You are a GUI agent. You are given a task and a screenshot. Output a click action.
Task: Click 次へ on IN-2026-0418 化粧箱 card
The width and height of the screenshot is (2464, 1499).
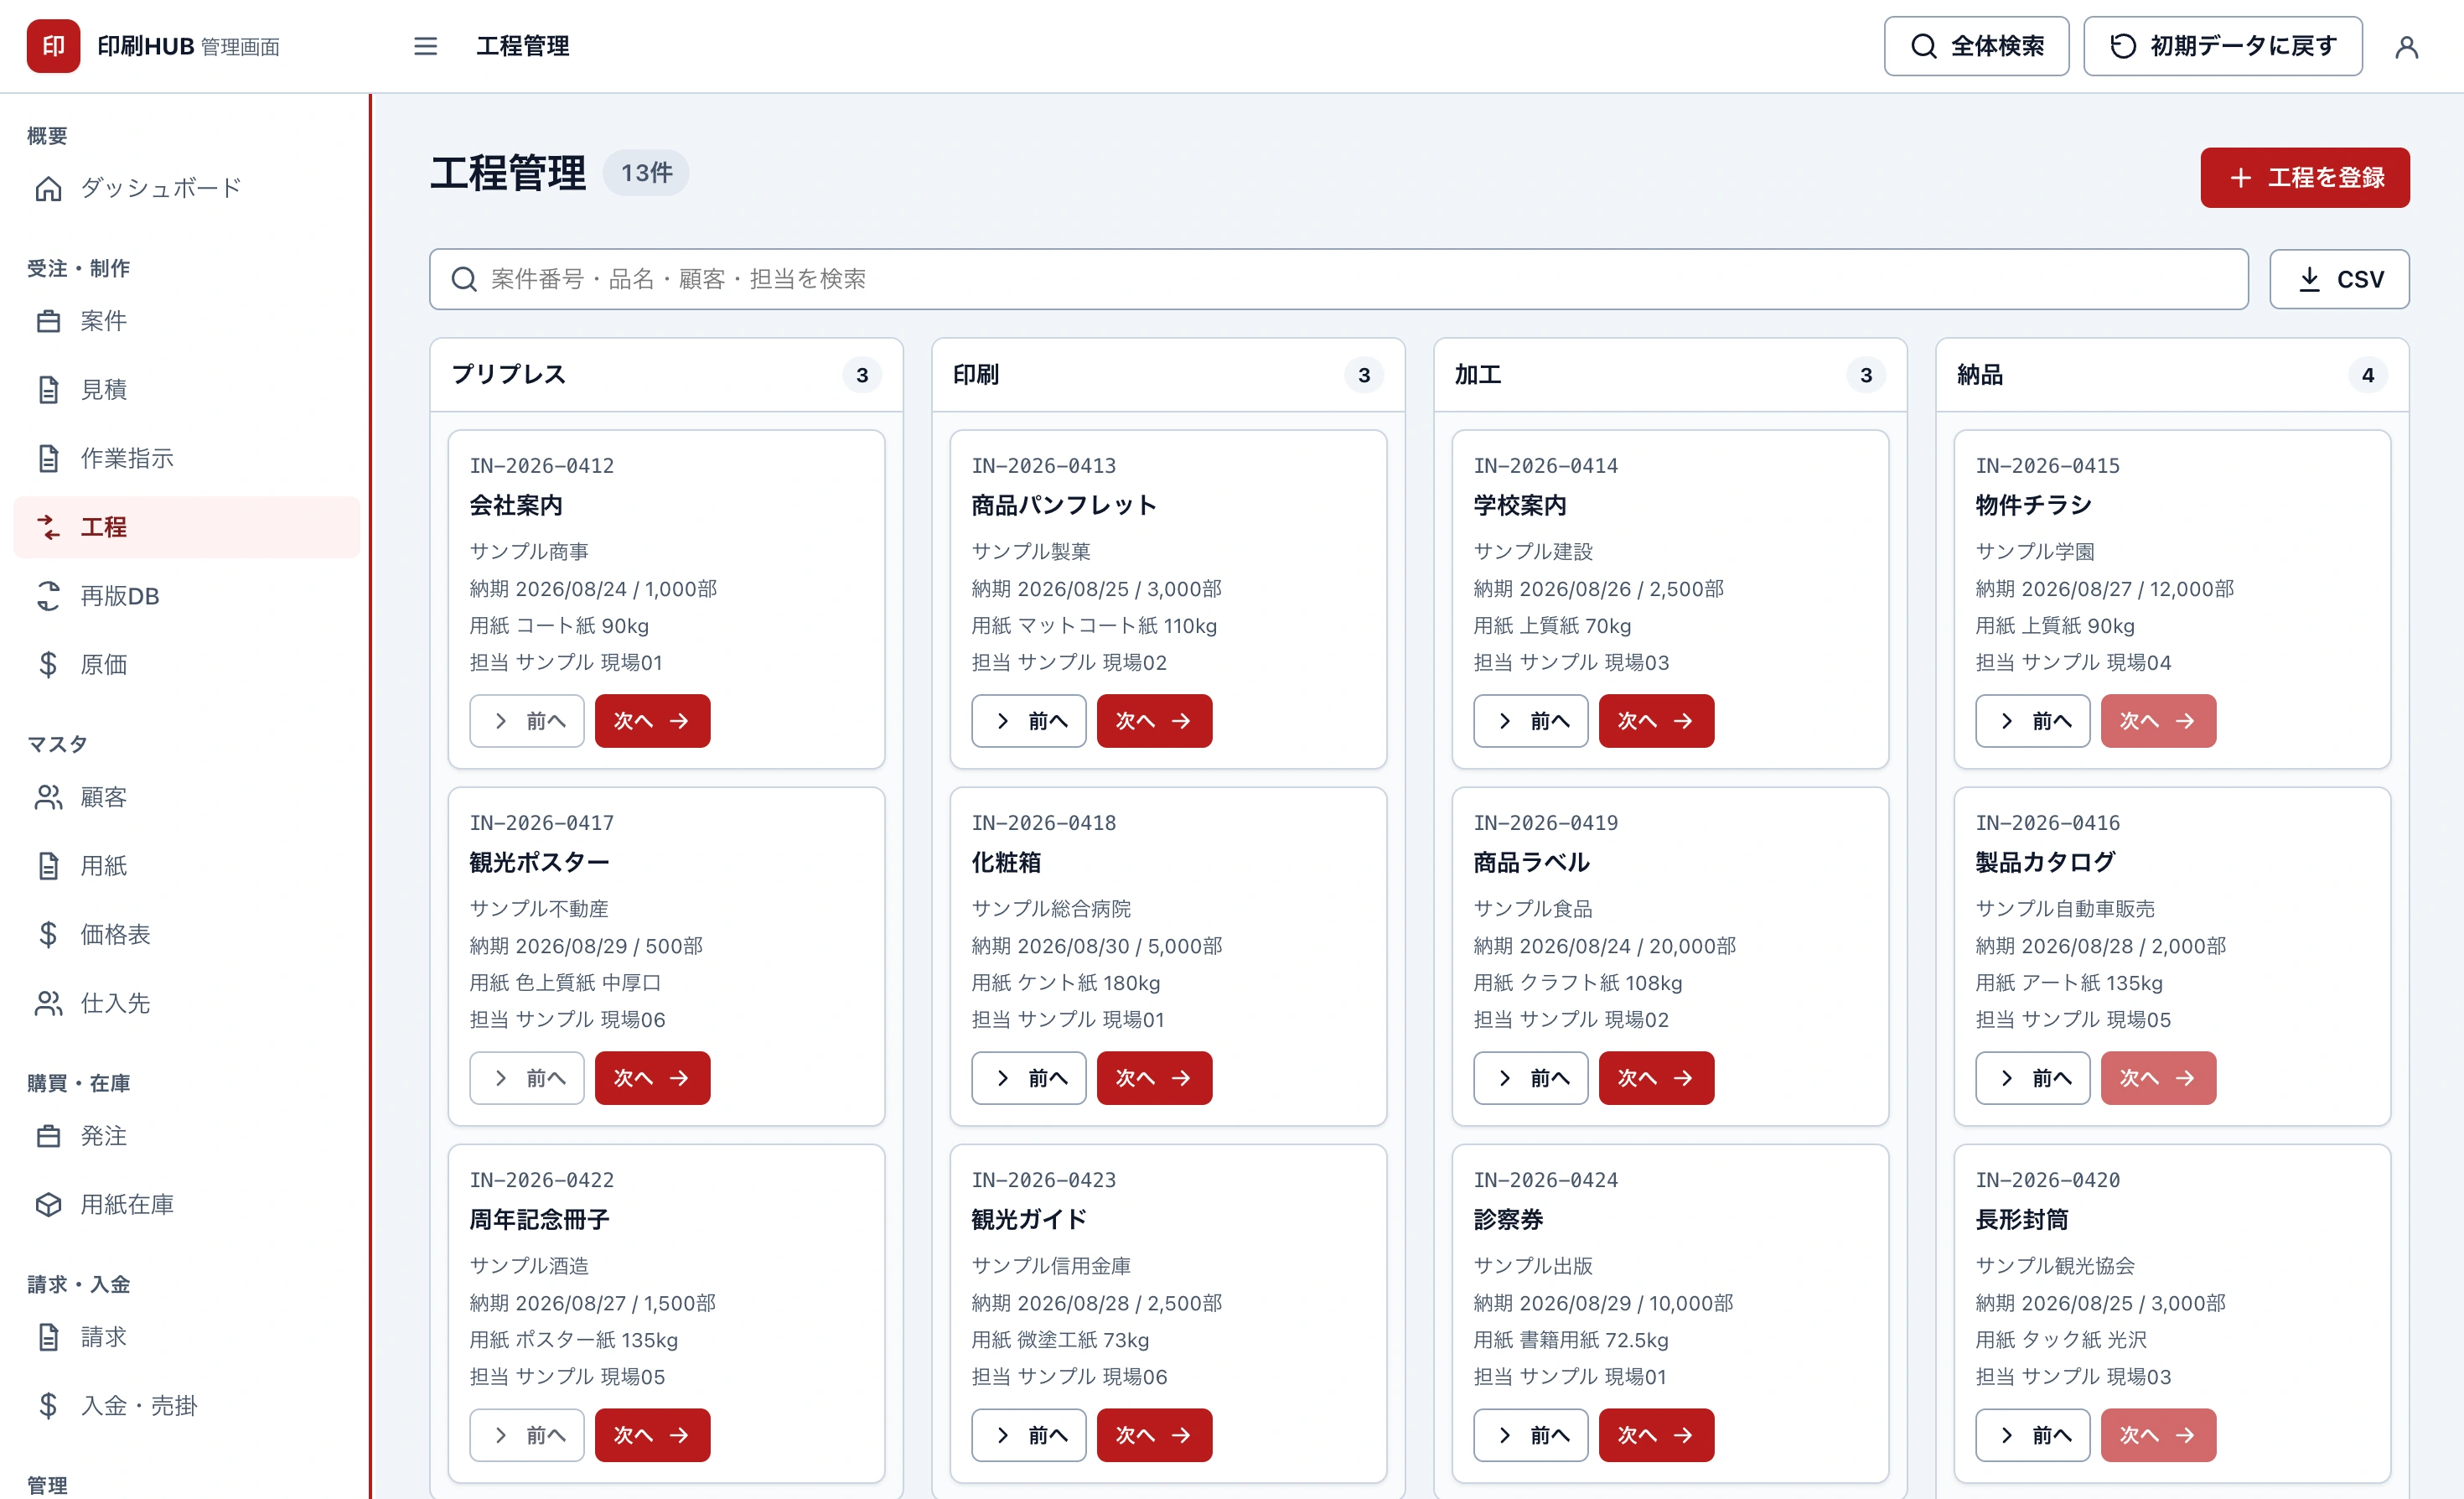[1154, 1078]
